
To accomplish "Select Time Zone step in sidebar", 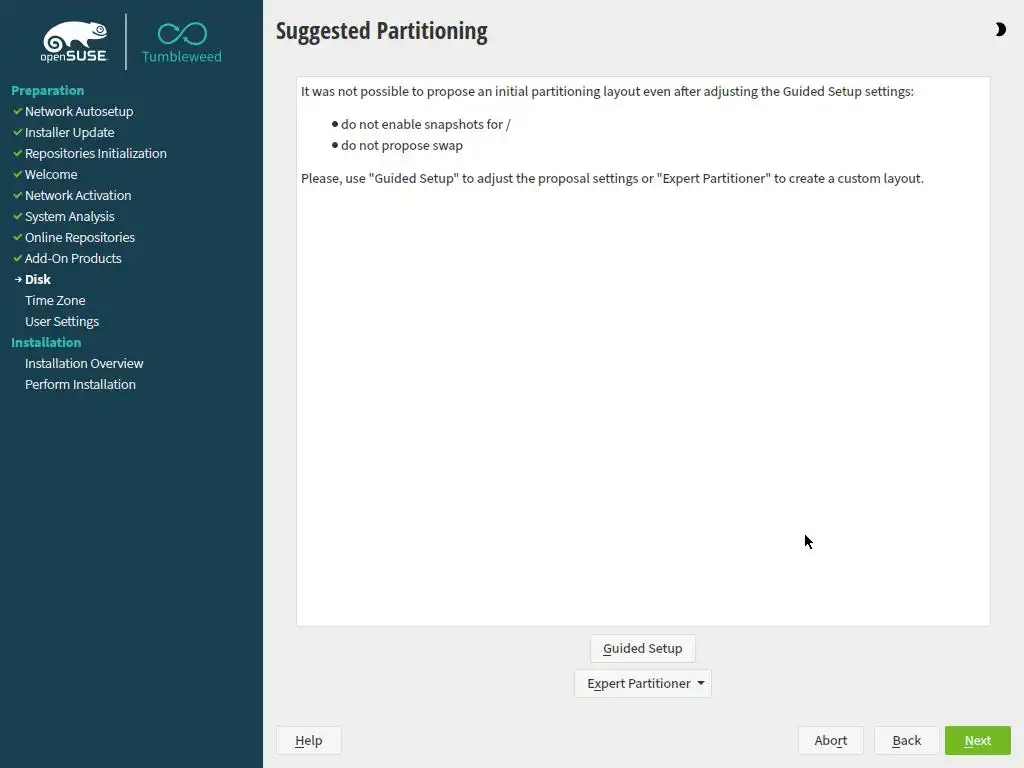I will (x=55, y=300).
